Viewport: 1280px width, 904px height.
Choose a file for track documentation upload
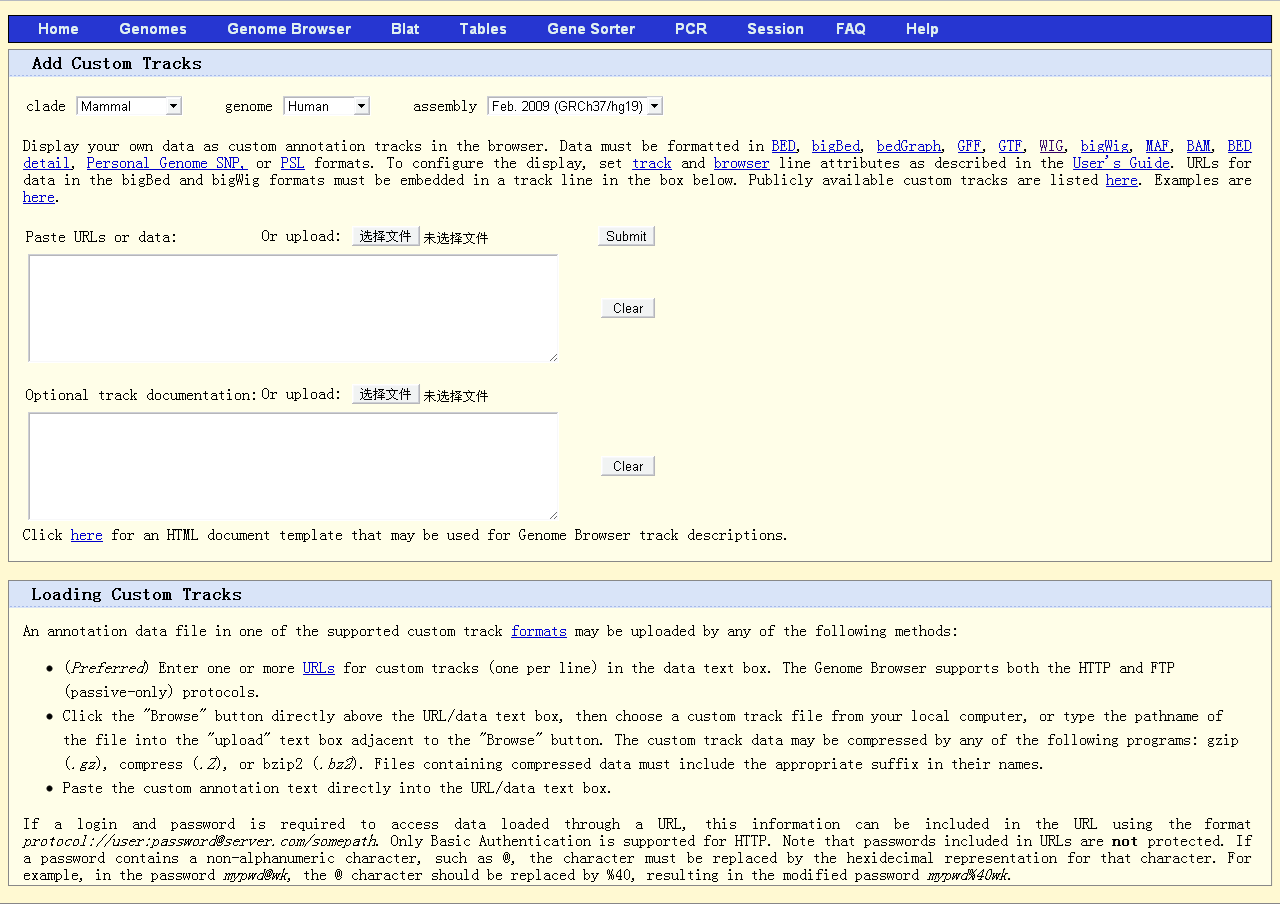pos(385,395)
